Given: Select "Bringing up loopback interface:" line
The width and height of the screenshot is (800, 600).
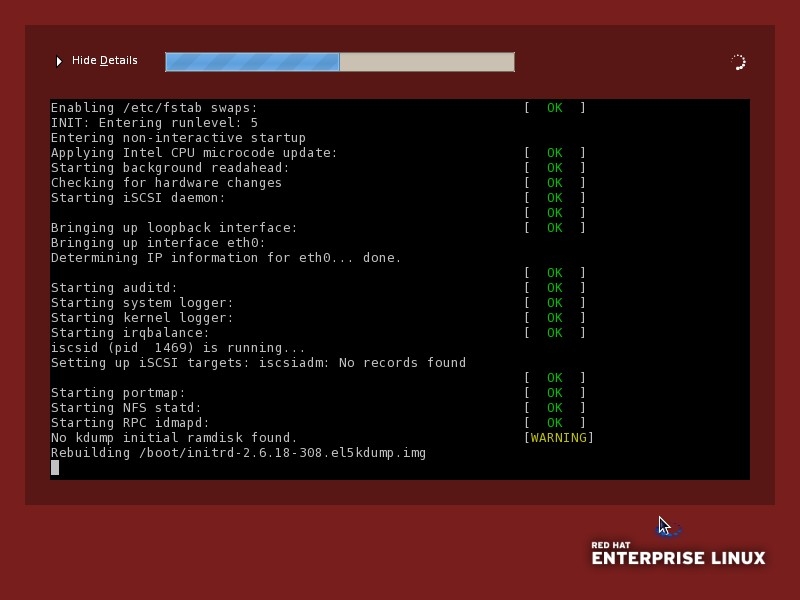Looking at the screenshot, I should [174, 228].
